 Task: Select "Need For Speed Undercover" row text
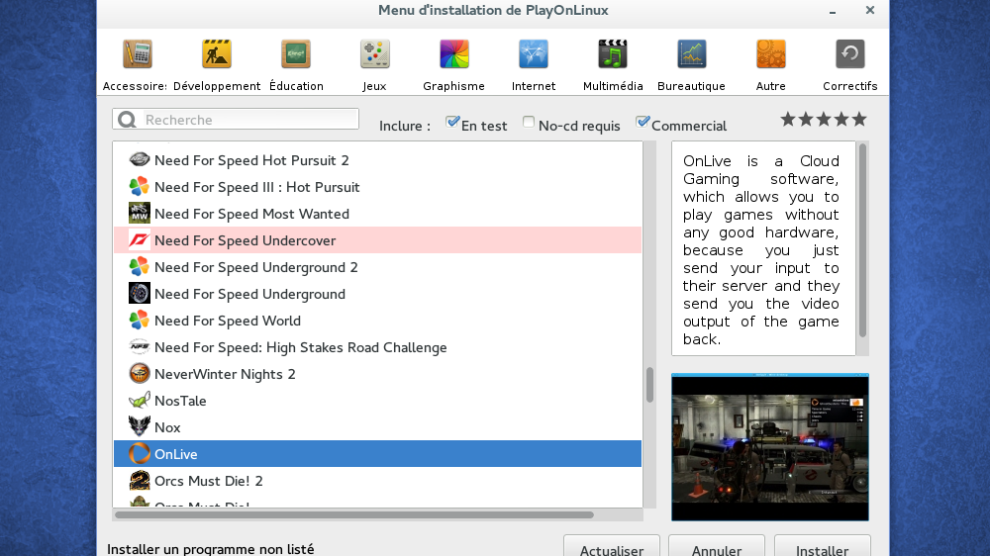click(x=245, y=240)
